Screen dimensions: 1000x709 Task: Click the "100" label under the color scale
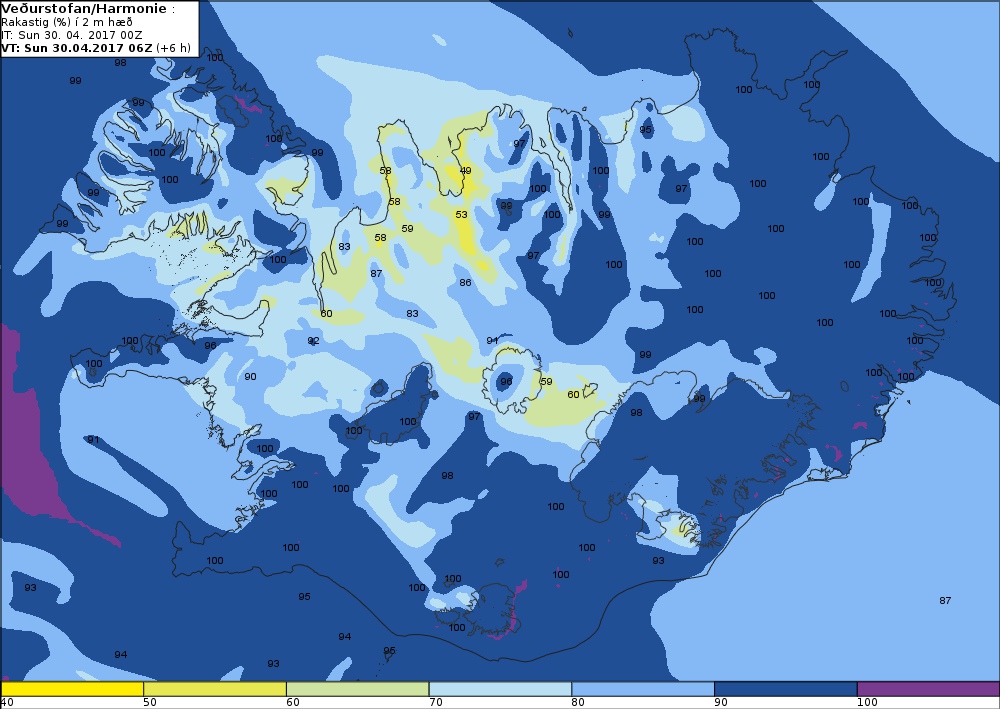click(867, 703)
